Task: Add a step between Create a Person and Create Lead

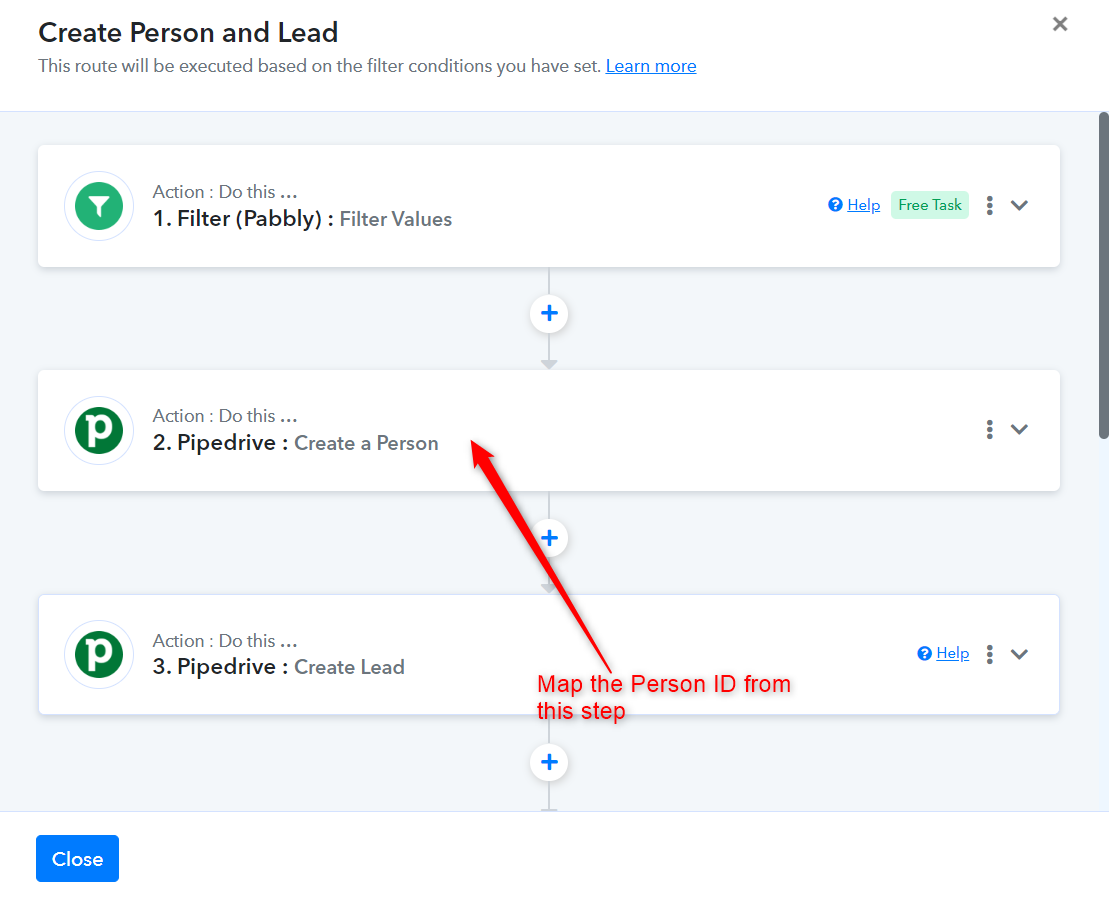Action: (x=549, y=538)
